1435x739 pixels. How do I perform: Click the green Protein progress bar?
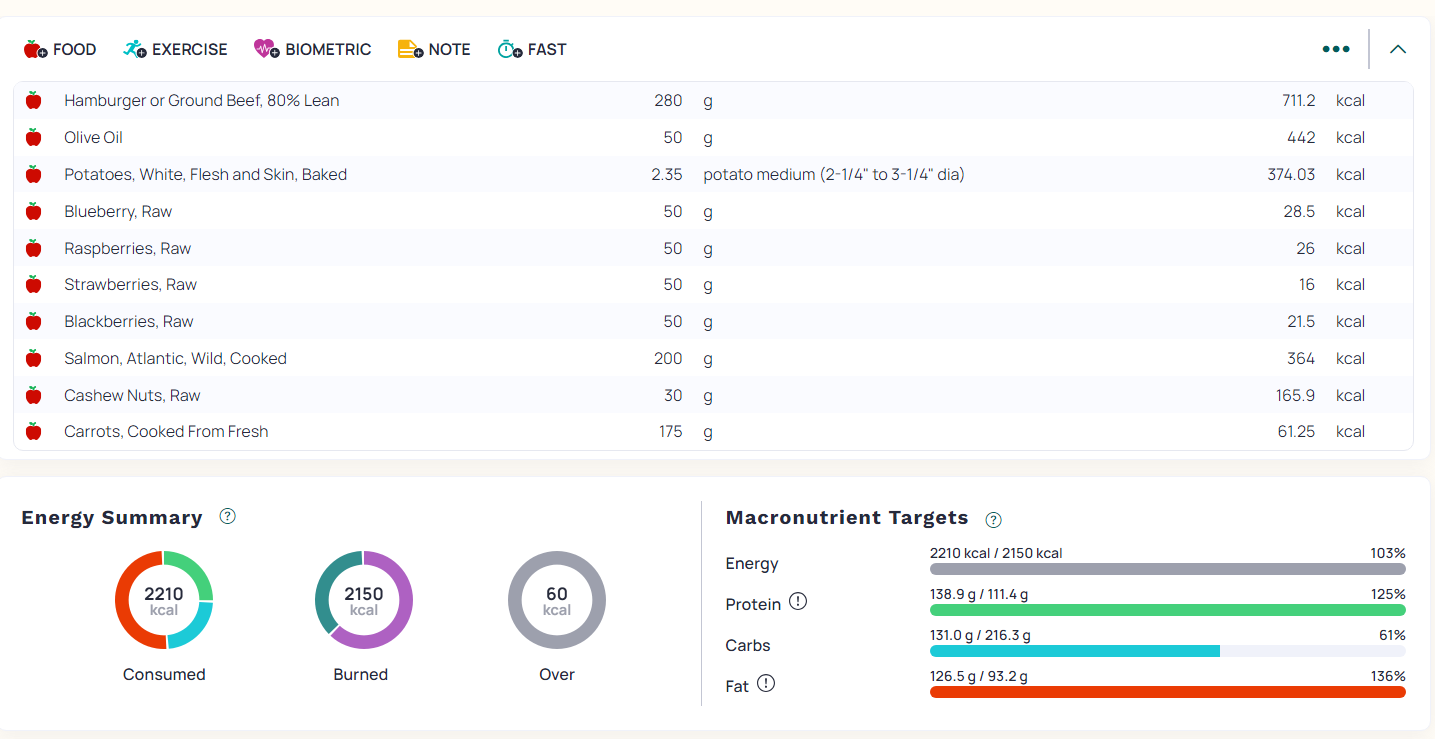point(1168,610)
